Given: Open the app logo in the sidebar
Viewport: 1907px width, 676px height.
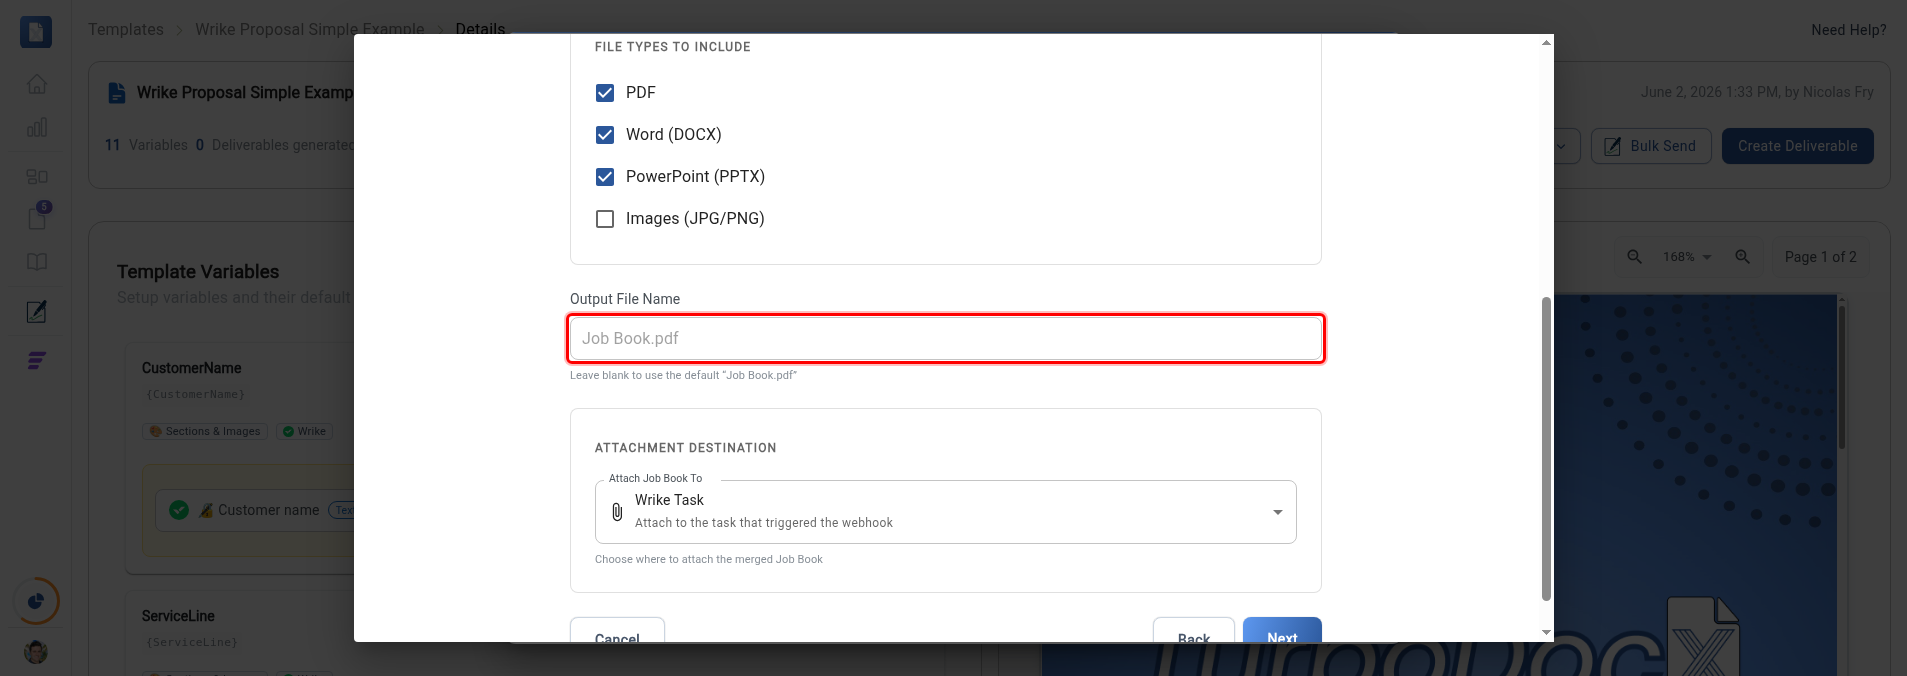Looking at the screenshot, I should 36,32.
